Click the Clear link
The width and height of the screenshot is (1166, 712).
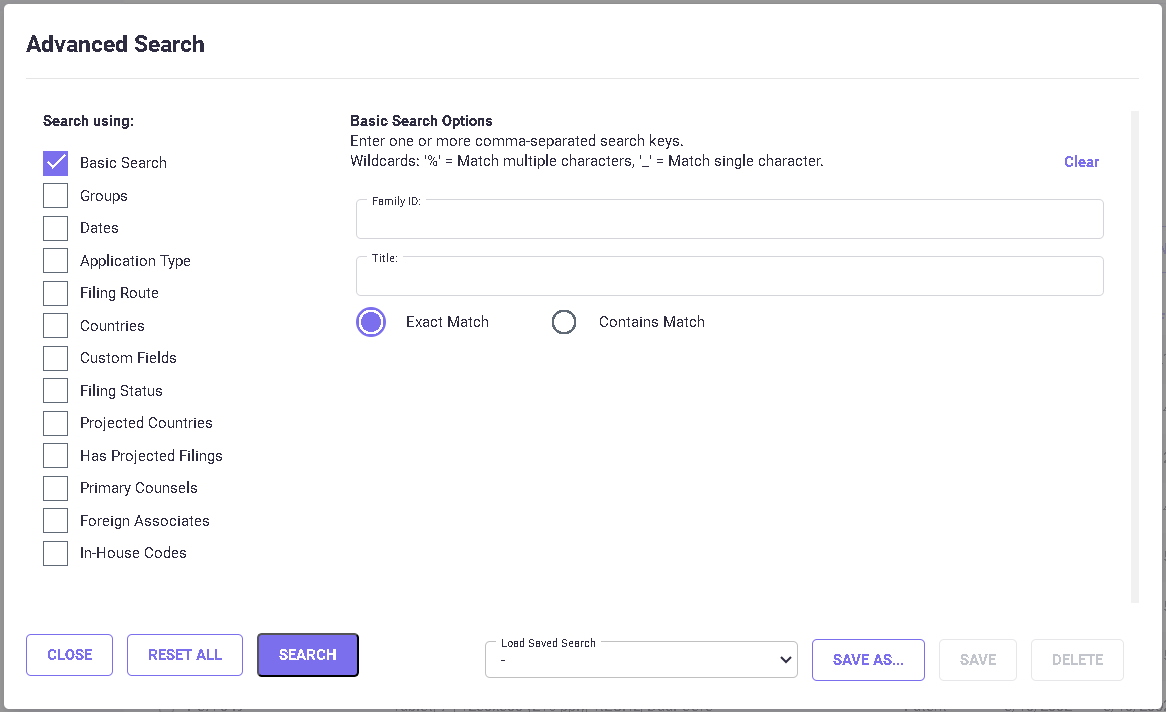coord(1081,162)
